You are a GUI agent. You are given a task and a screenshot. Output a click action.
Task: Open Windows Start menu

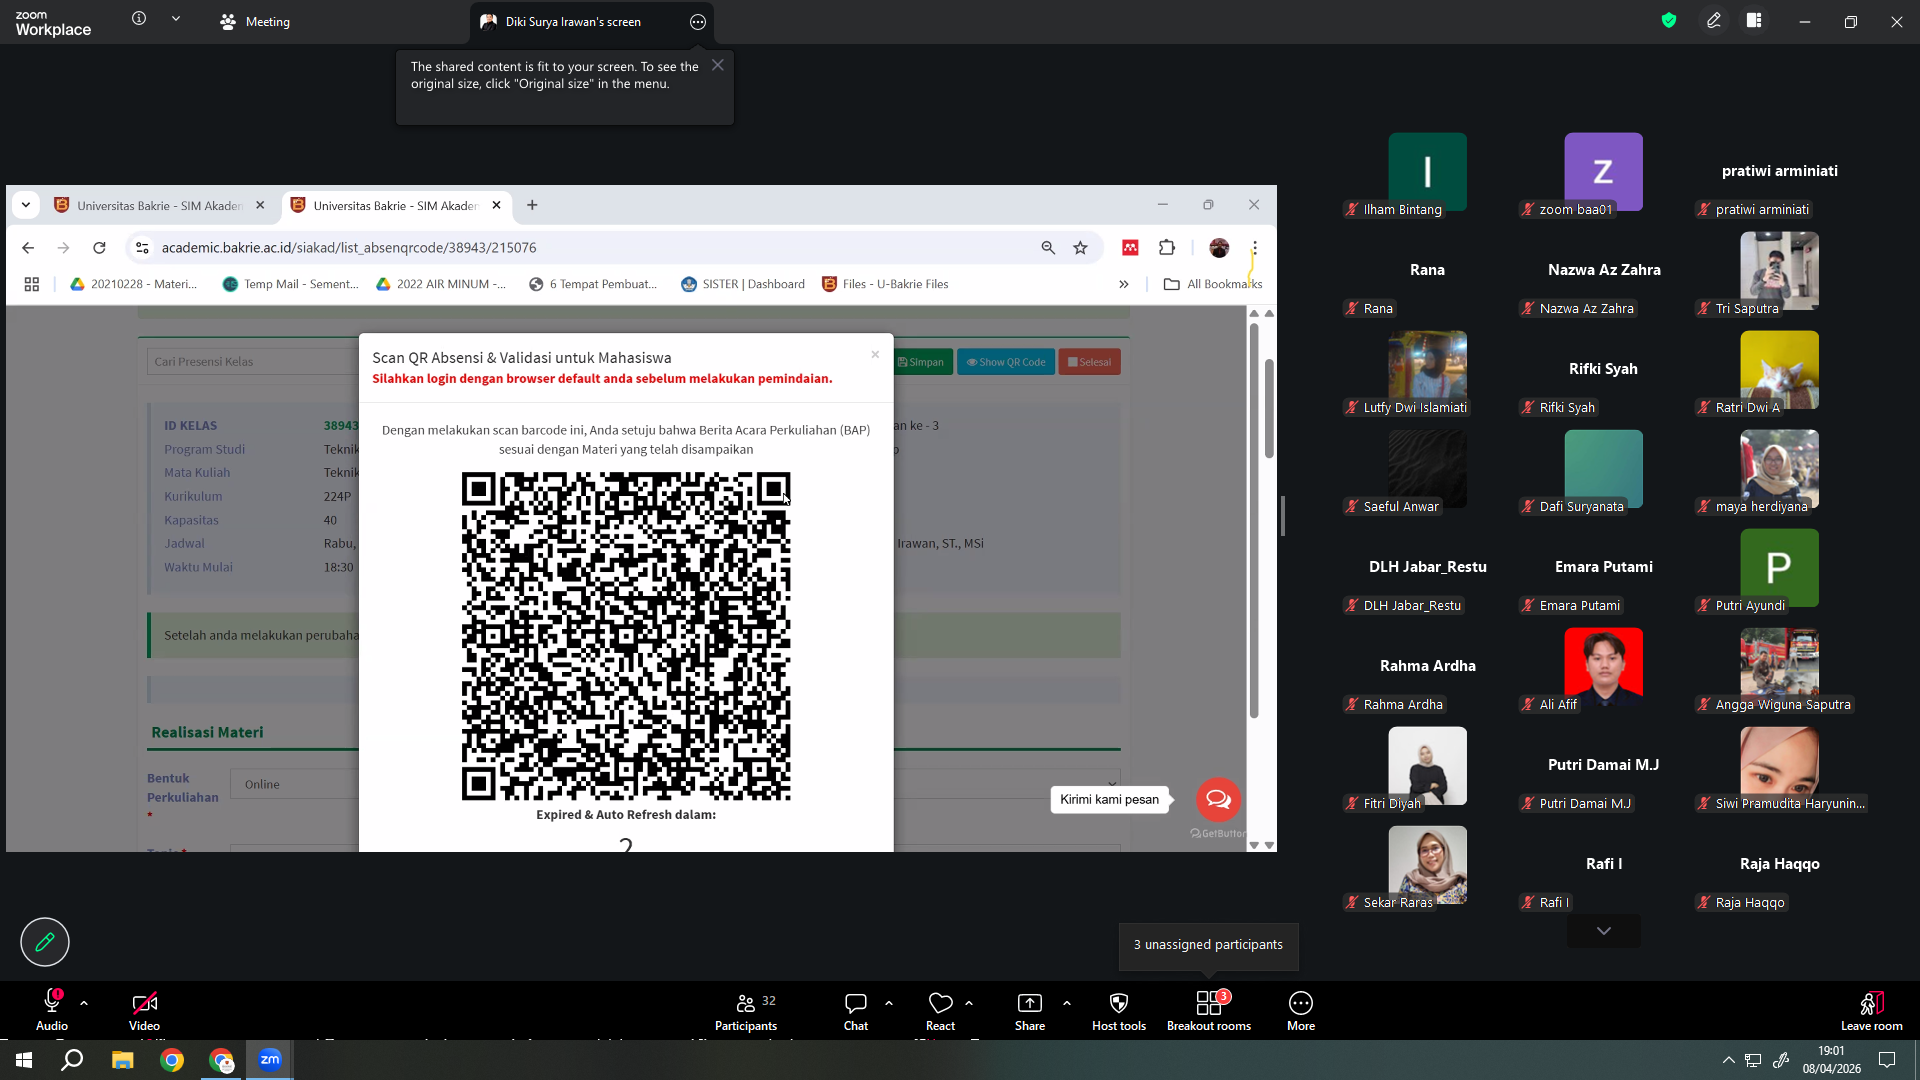pyautogui.click(x=24, y=1060)
